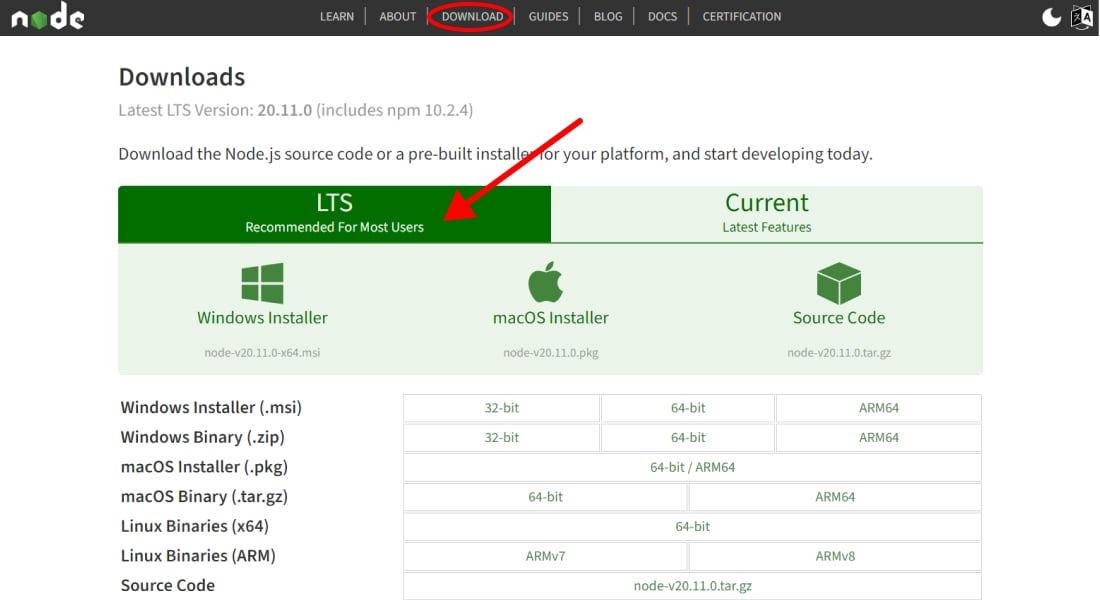Click the Downloads page heading
This screenshot has height=600, width=1100.
(x=182, y=76)
